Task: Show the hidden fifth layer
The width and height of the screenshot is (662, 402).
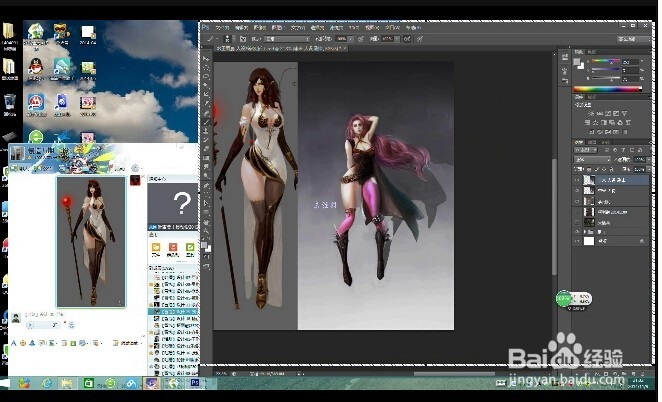Action: coord(577,222)
